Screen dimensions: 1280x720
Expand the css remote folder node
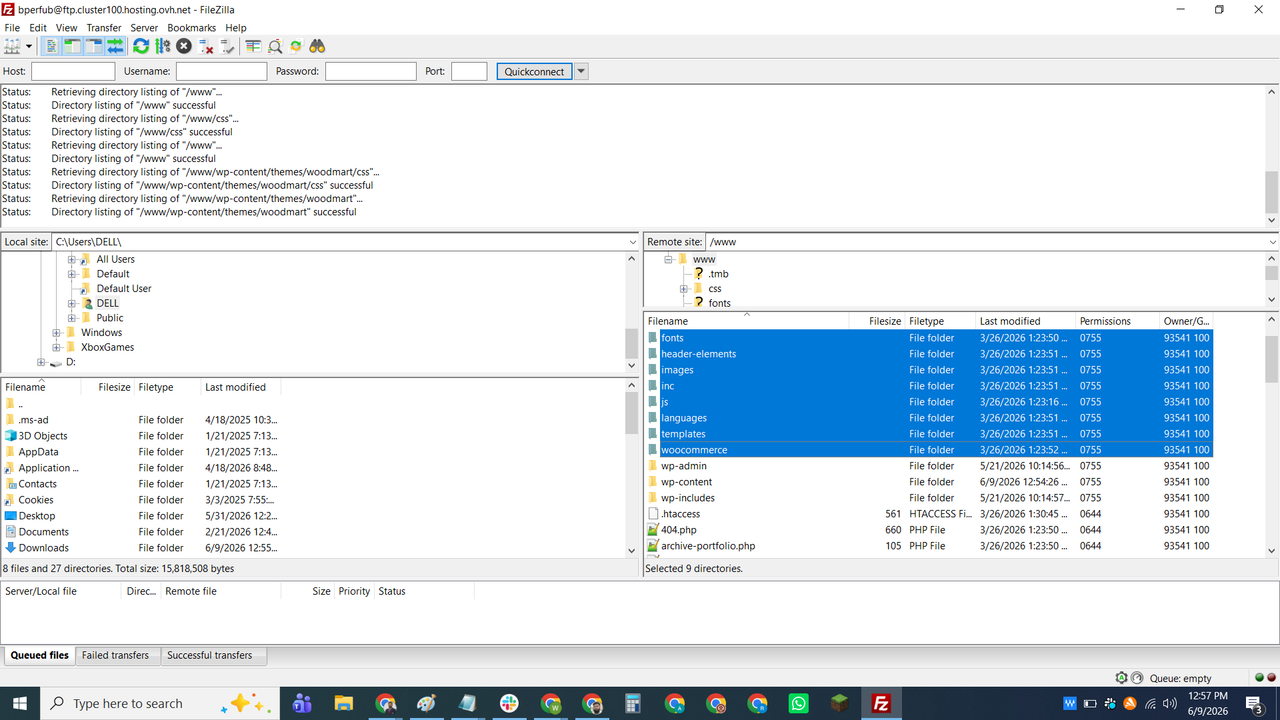point(683,289)
